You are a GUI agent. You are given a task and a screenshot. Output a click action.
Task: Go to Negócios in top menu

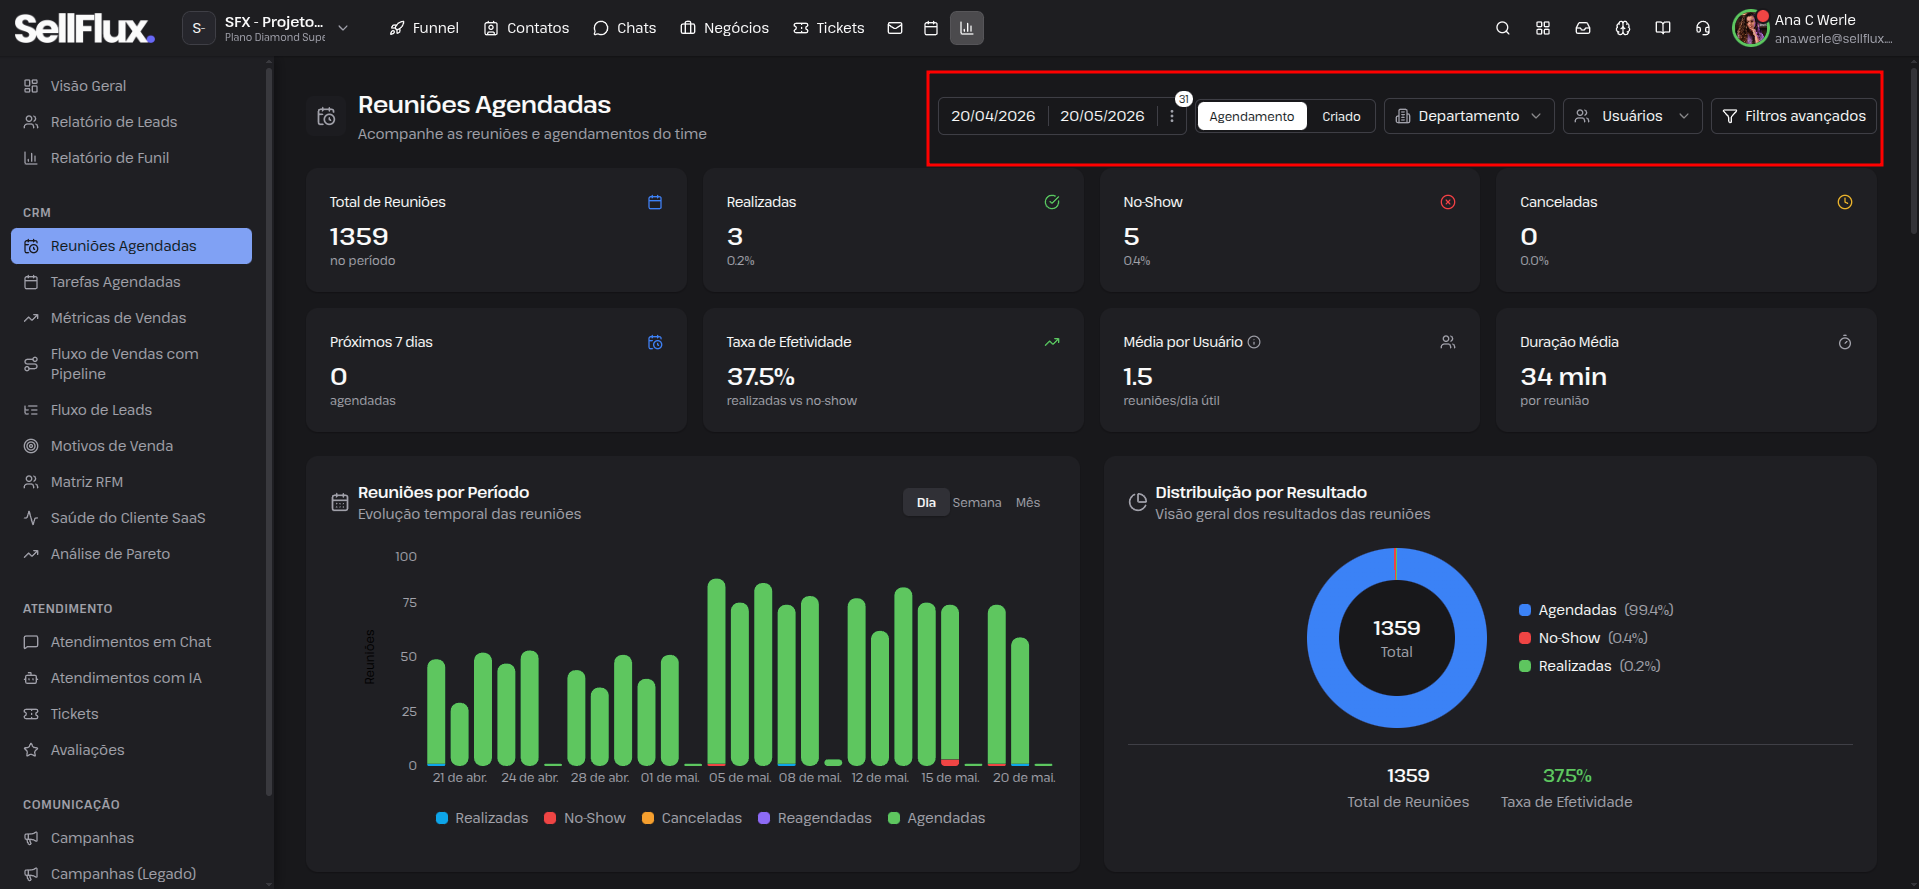coord(725,28)
